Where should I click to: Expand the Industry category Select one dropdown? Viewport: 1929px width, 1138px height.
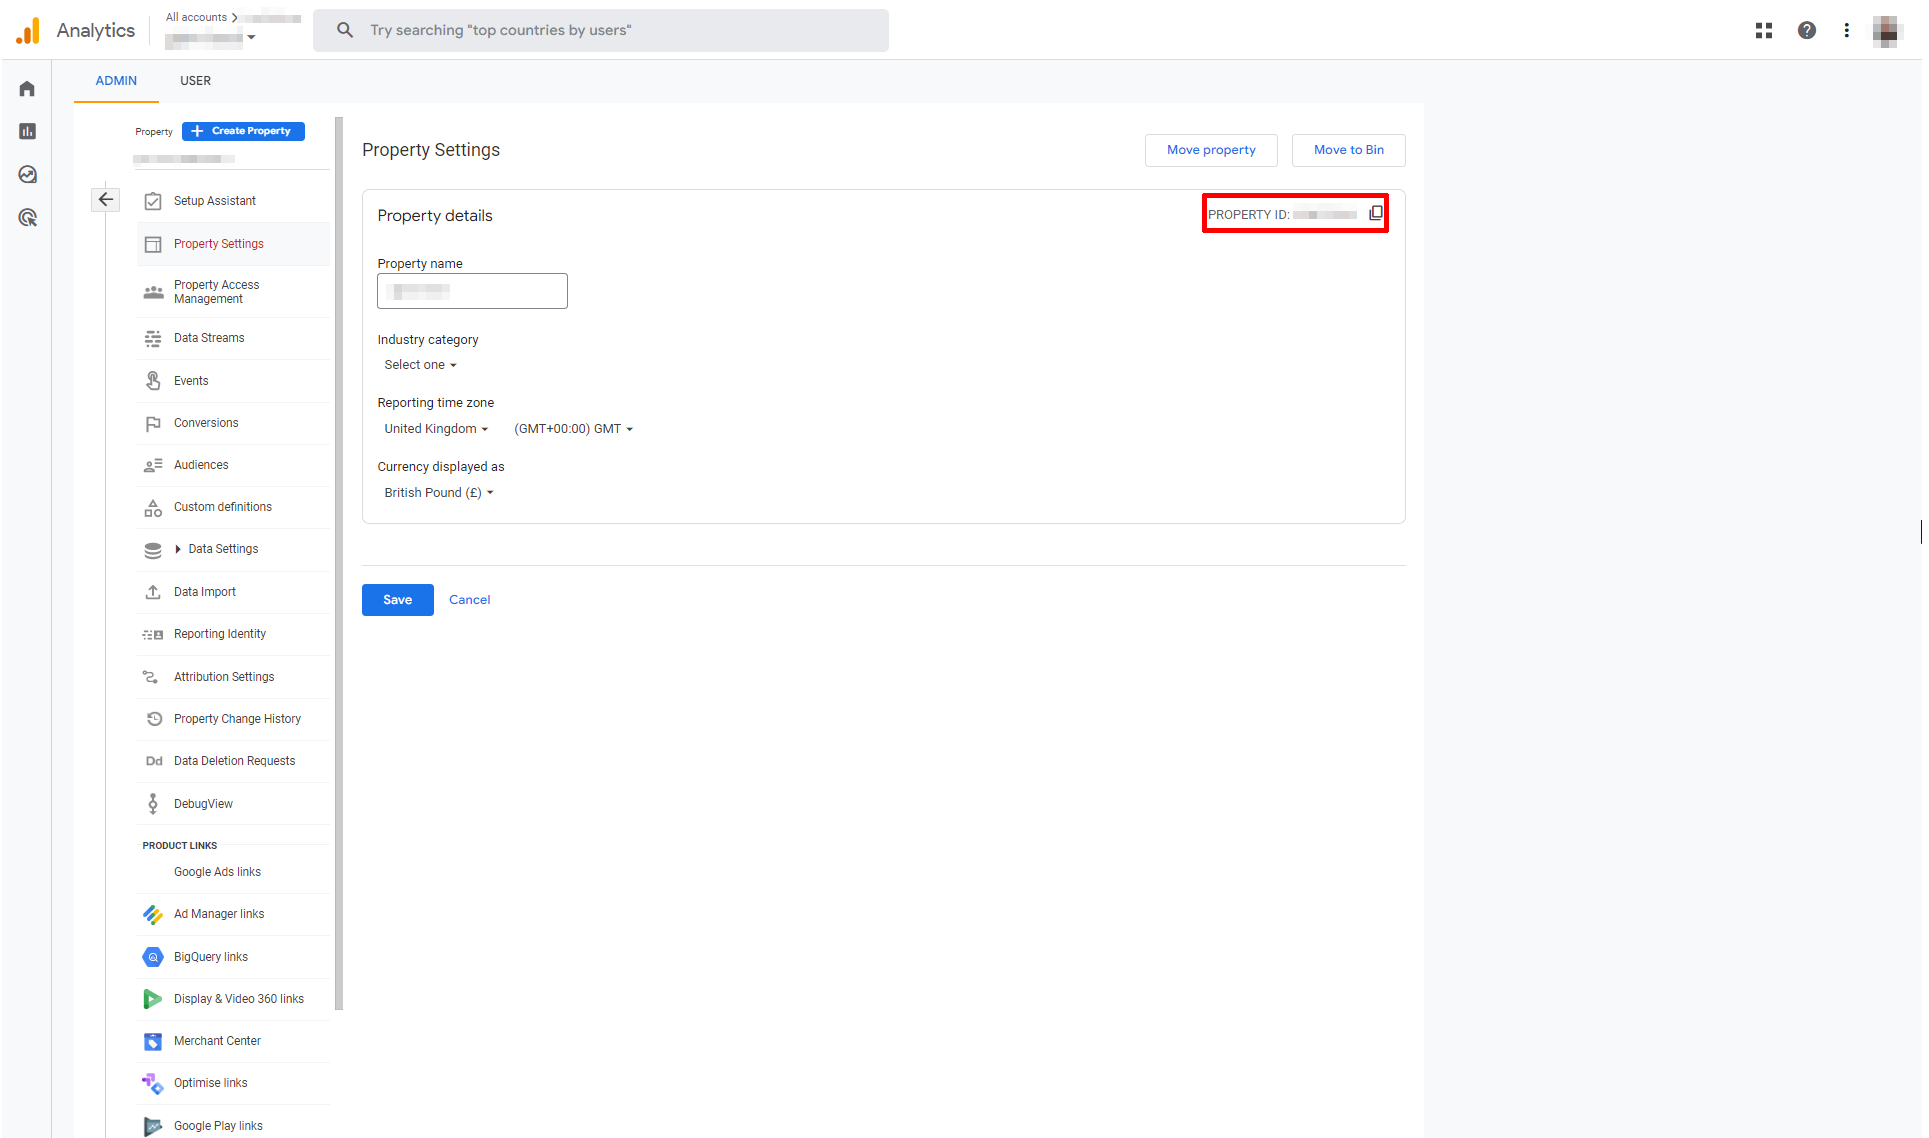(420, 365)
